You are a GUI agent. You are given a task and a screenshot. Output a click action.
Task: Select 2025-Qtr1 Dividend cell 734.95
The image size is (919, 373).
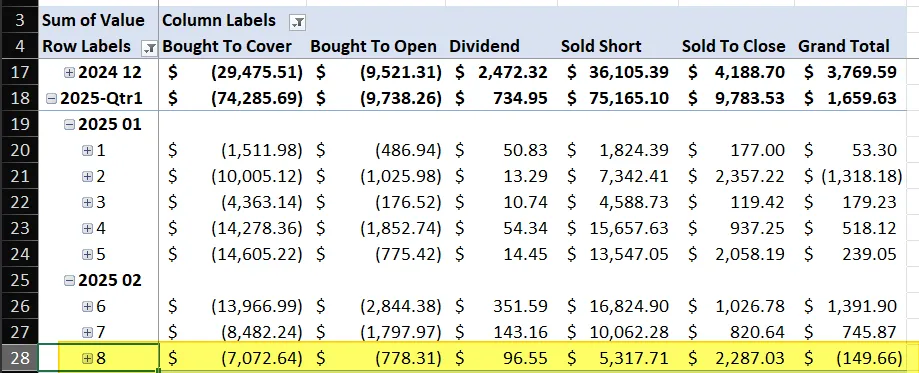501,98
